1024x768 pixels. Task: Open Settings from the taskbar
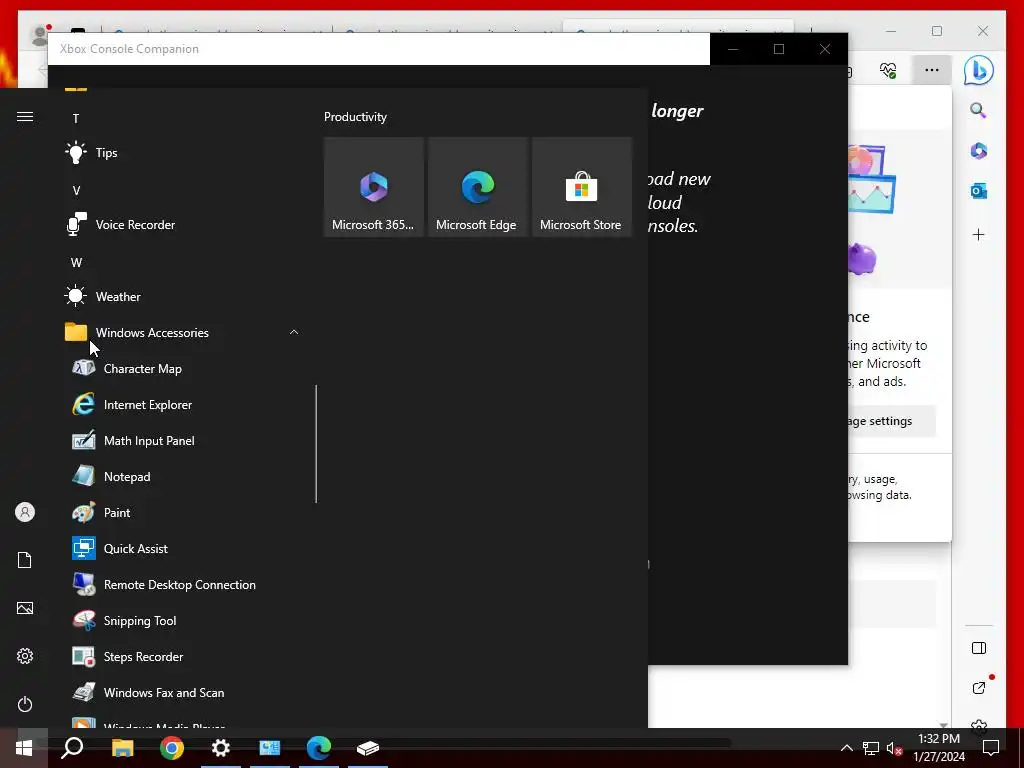221,748
